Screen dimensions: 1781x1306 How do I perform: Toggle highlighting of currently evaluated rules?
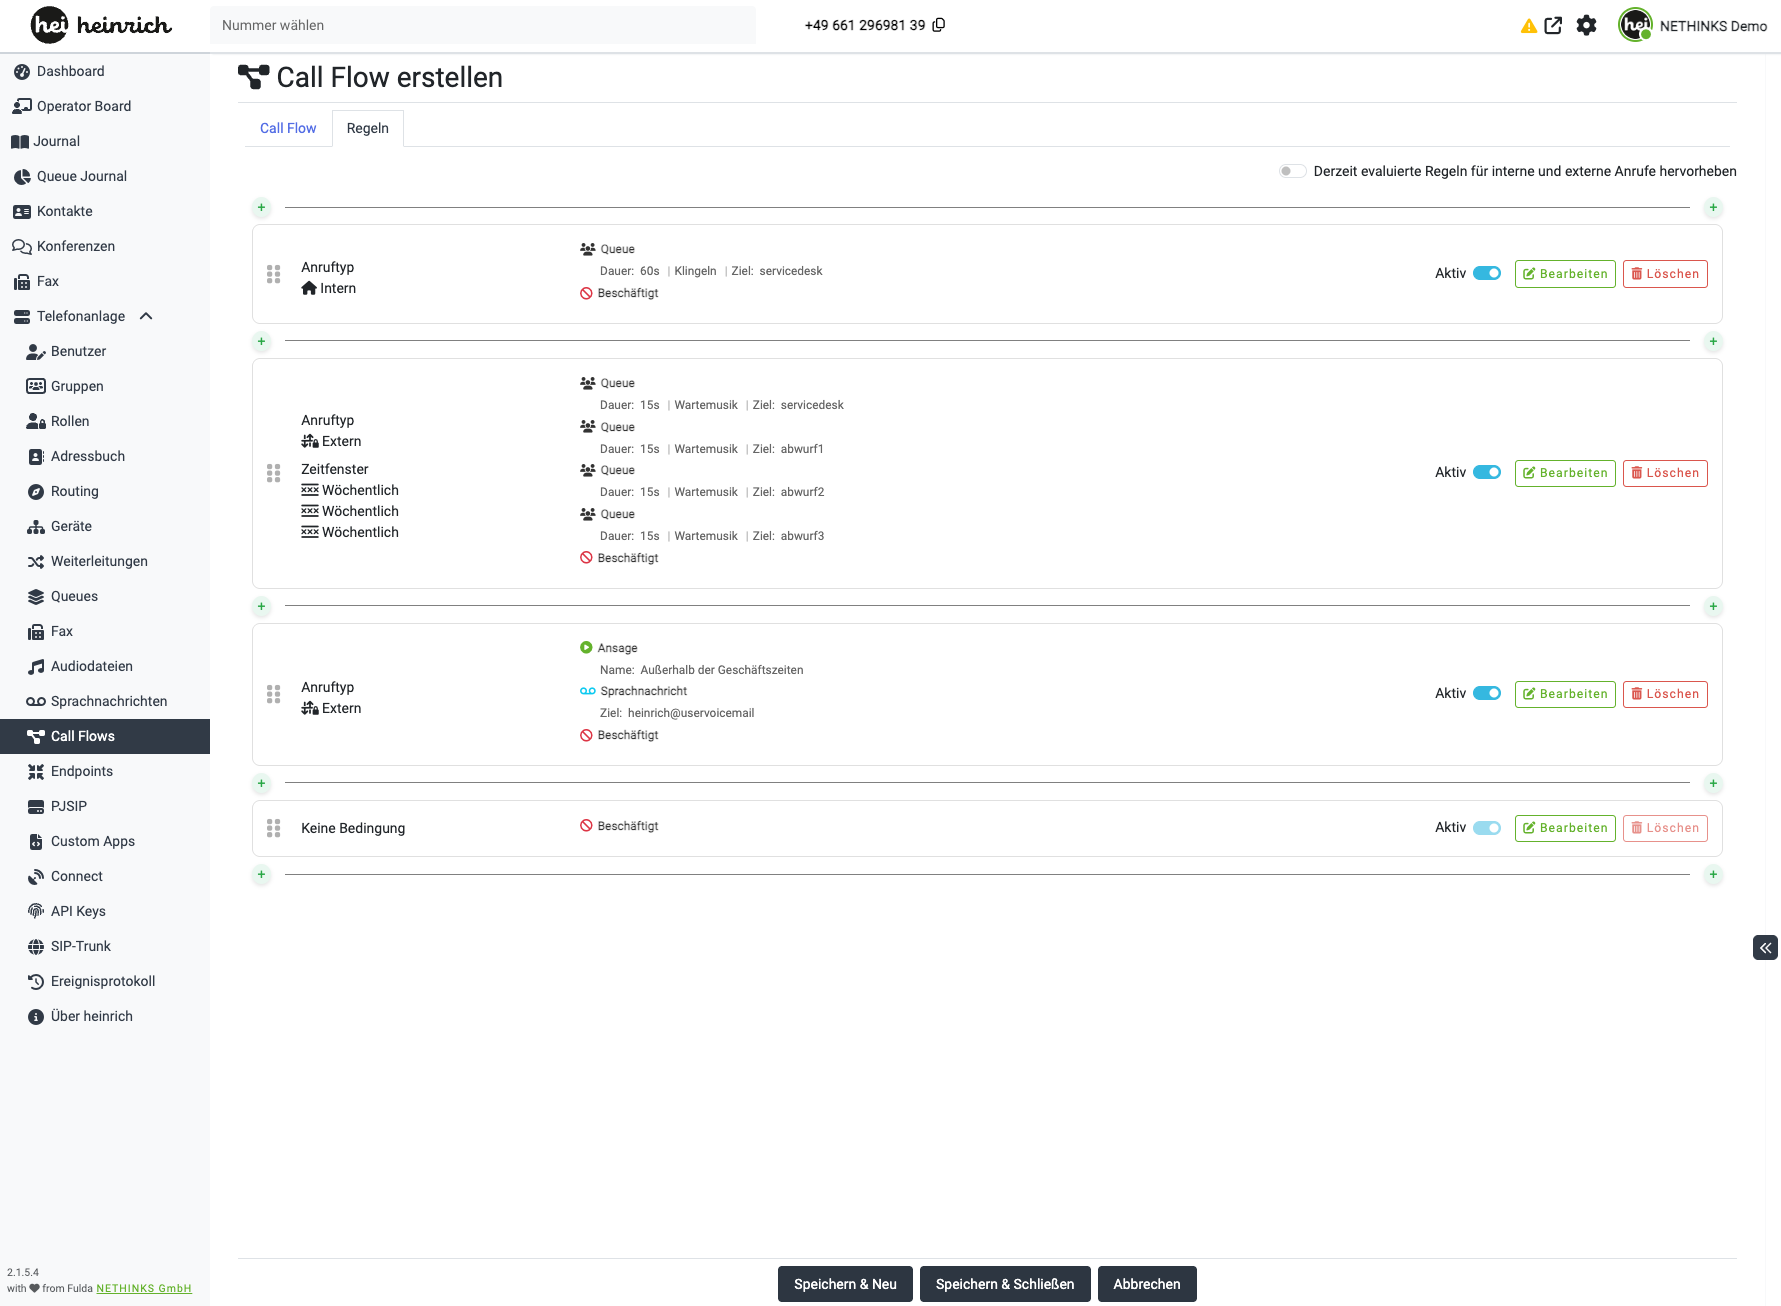[1292, 171]
